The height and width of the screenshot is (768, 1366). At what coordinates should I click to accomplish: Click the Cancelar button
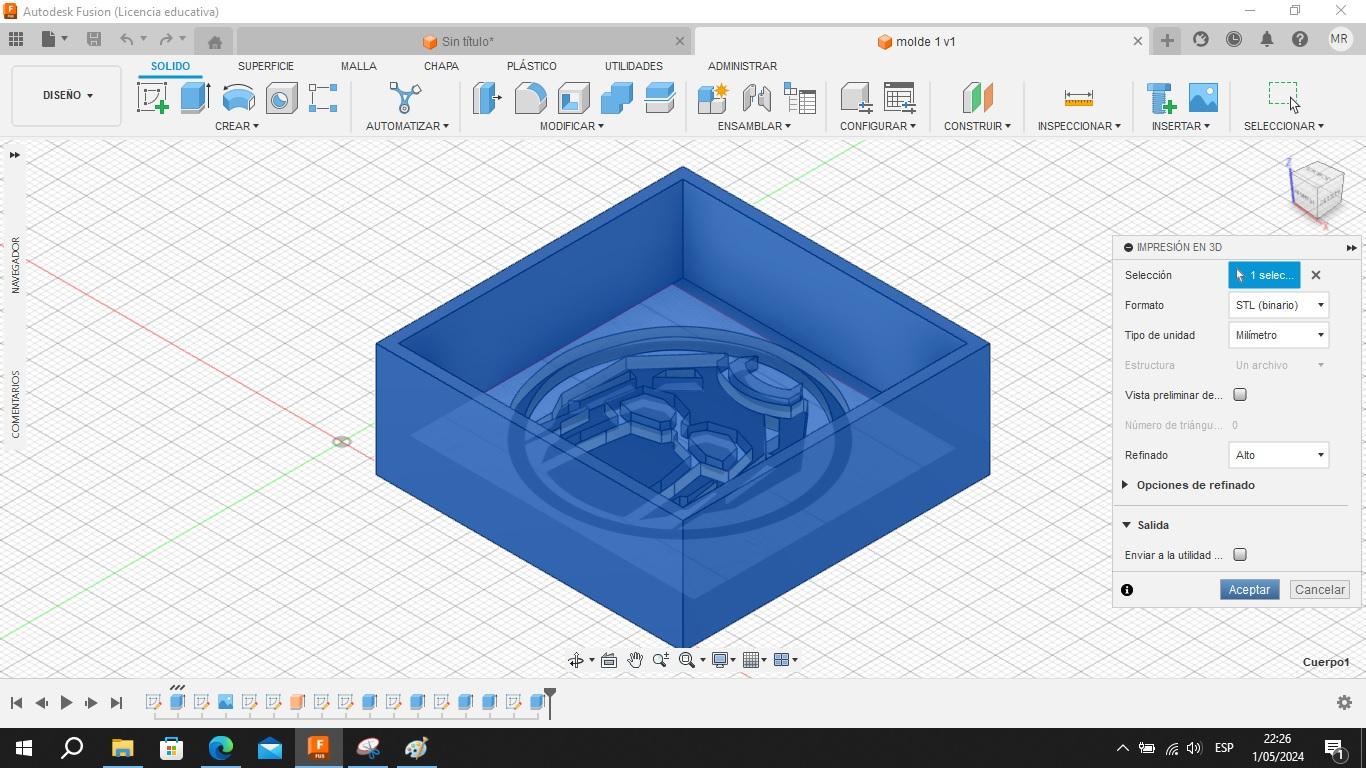(1320, 590)
